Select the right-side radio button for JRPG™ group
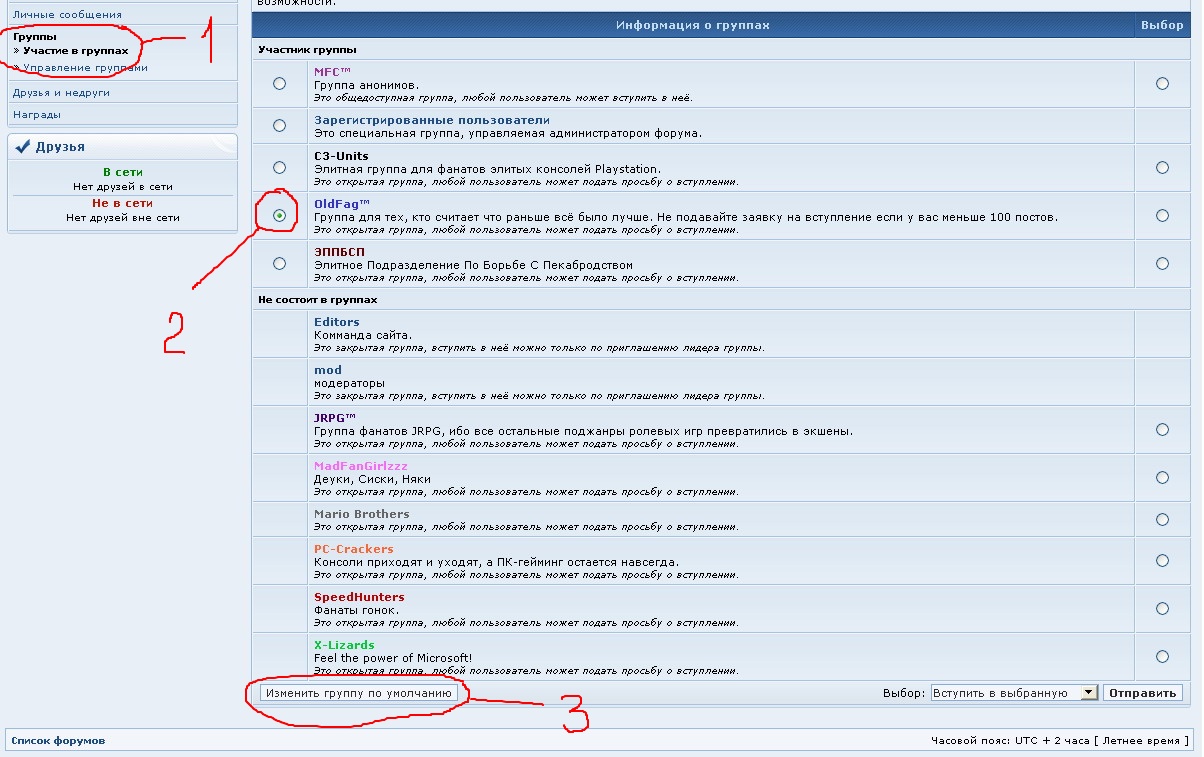1204x757 pixels. tap(1162, 430)
